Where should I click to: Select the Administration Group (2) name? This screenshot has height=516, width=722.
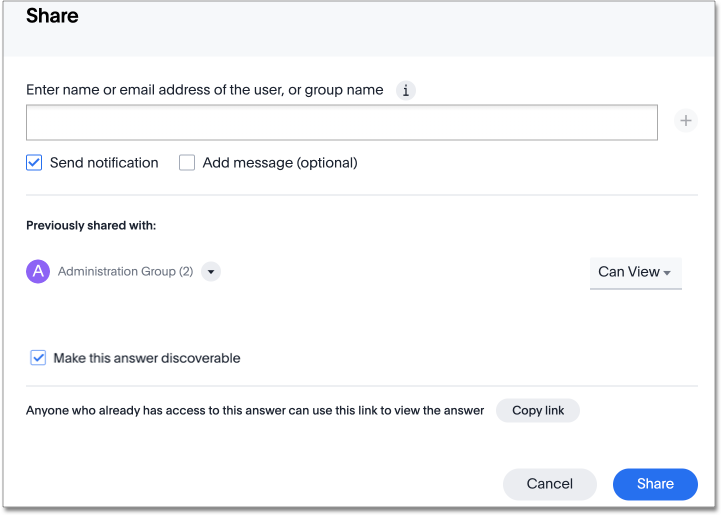[x=125, y=272]
